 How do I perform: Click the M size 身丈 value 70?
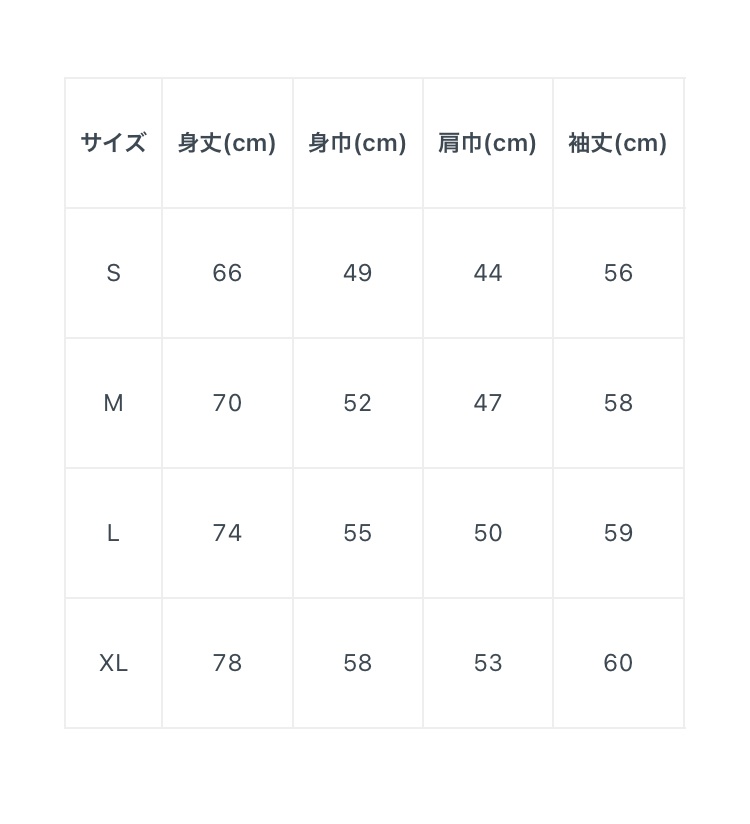click(x=227, y=403)
